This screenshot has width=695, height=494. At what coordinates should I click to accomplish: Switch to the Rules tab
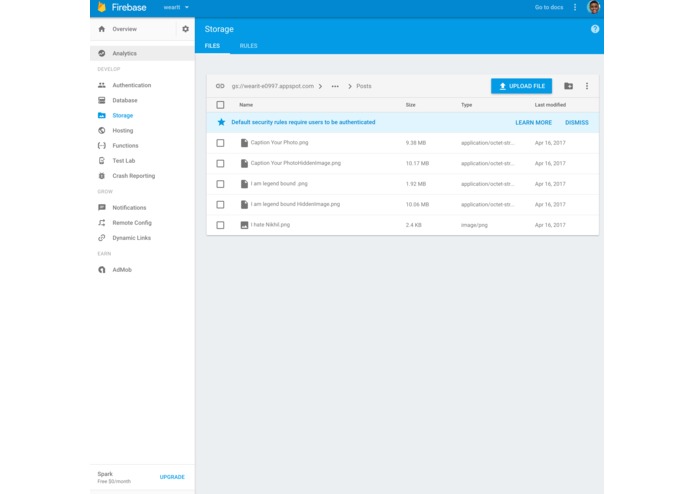(248, 46)
